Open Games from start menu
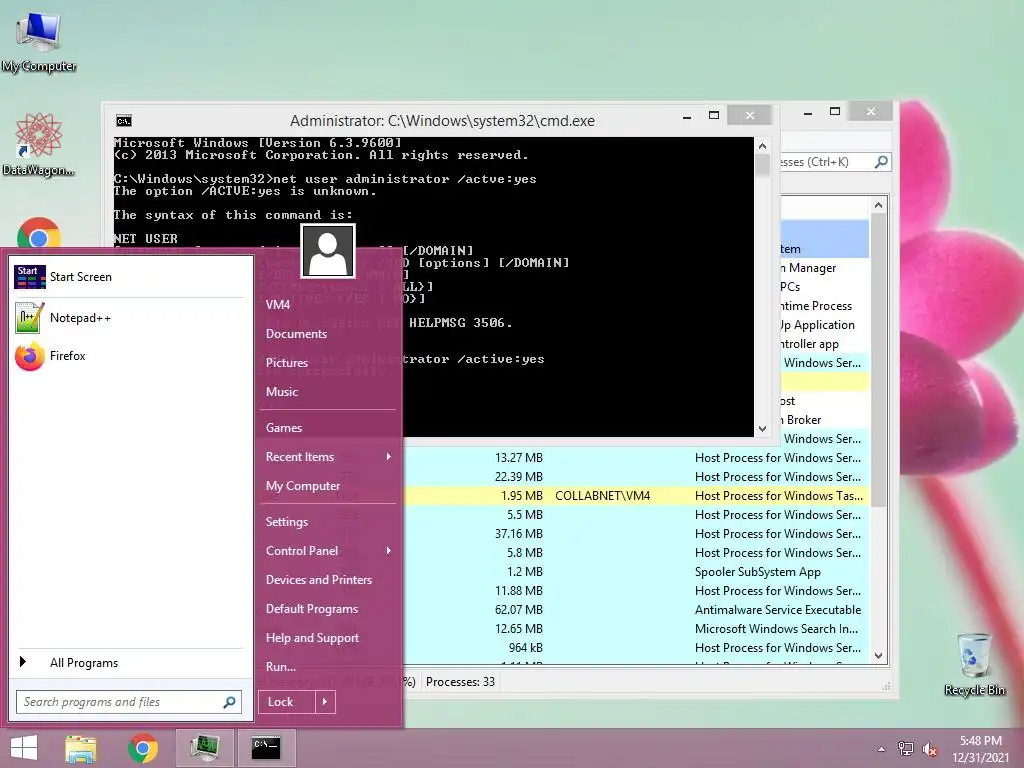1024x768 pixels. pos(283,428)
